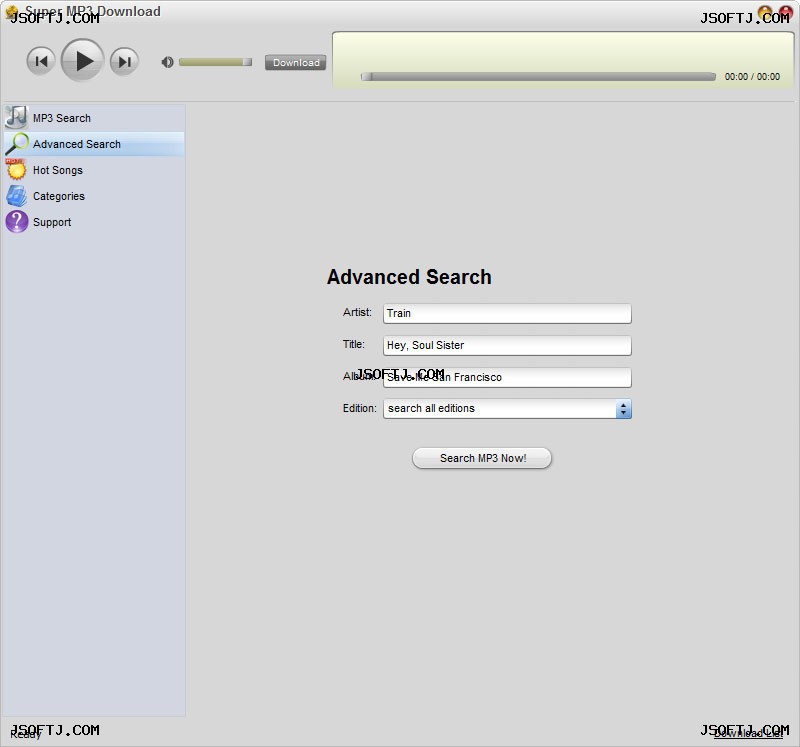800x747 pixels.
Task: Click the Download button
Action: point(295,63)
